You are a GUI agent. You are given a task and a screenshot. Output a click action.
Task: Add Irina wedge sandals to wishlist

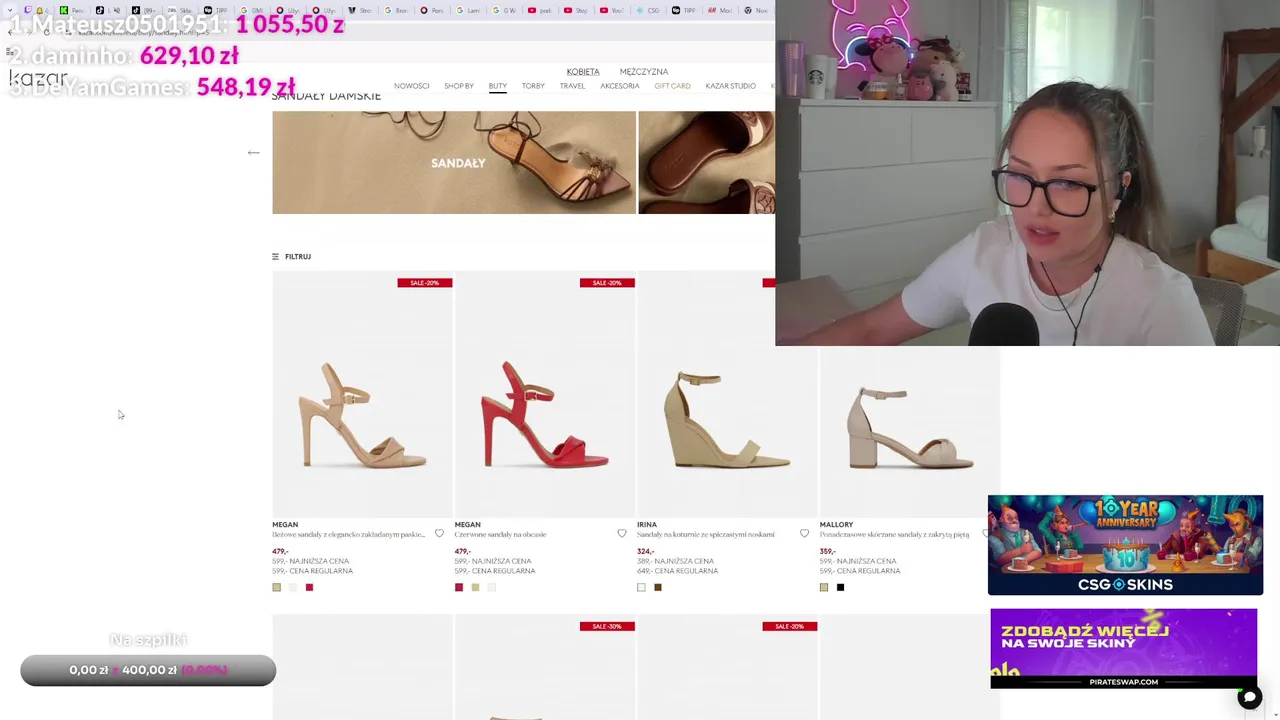804,534
